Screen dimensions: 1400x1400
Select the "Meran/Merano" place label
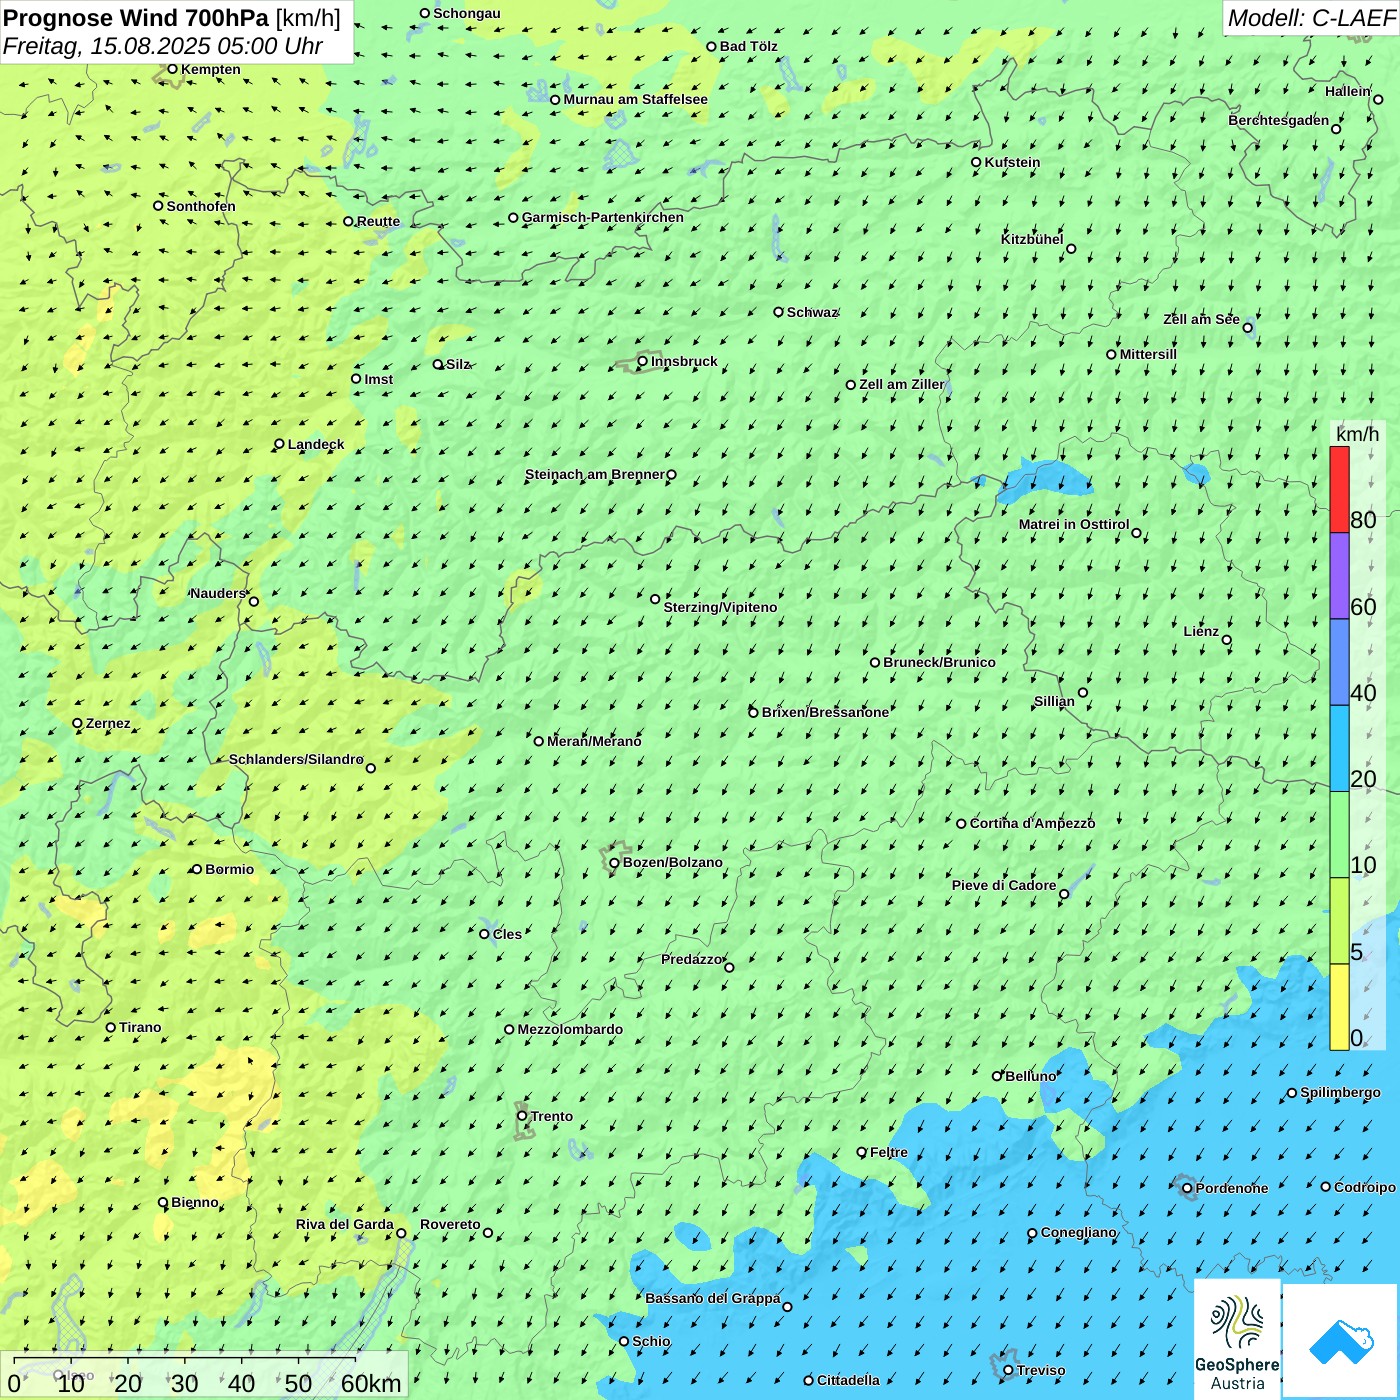[x=594, y=741]
